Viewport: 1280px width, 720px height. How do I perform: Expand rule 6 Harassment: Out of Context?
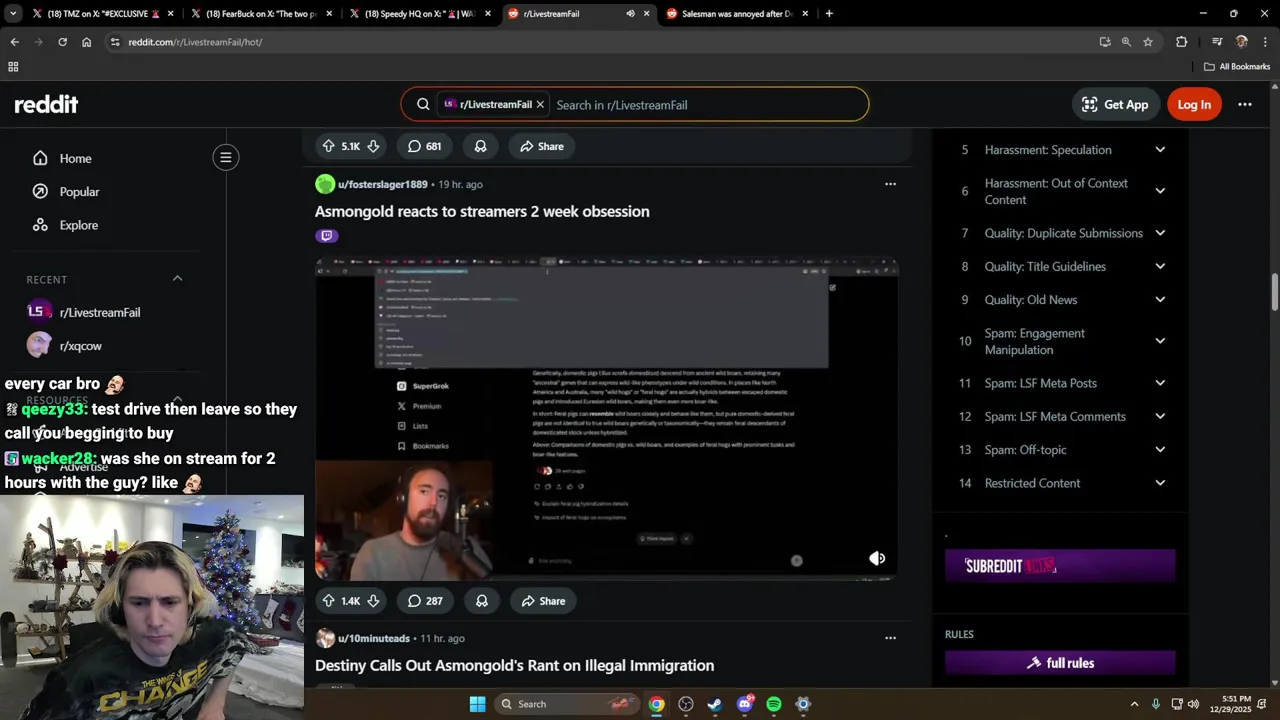[1160, 191]
